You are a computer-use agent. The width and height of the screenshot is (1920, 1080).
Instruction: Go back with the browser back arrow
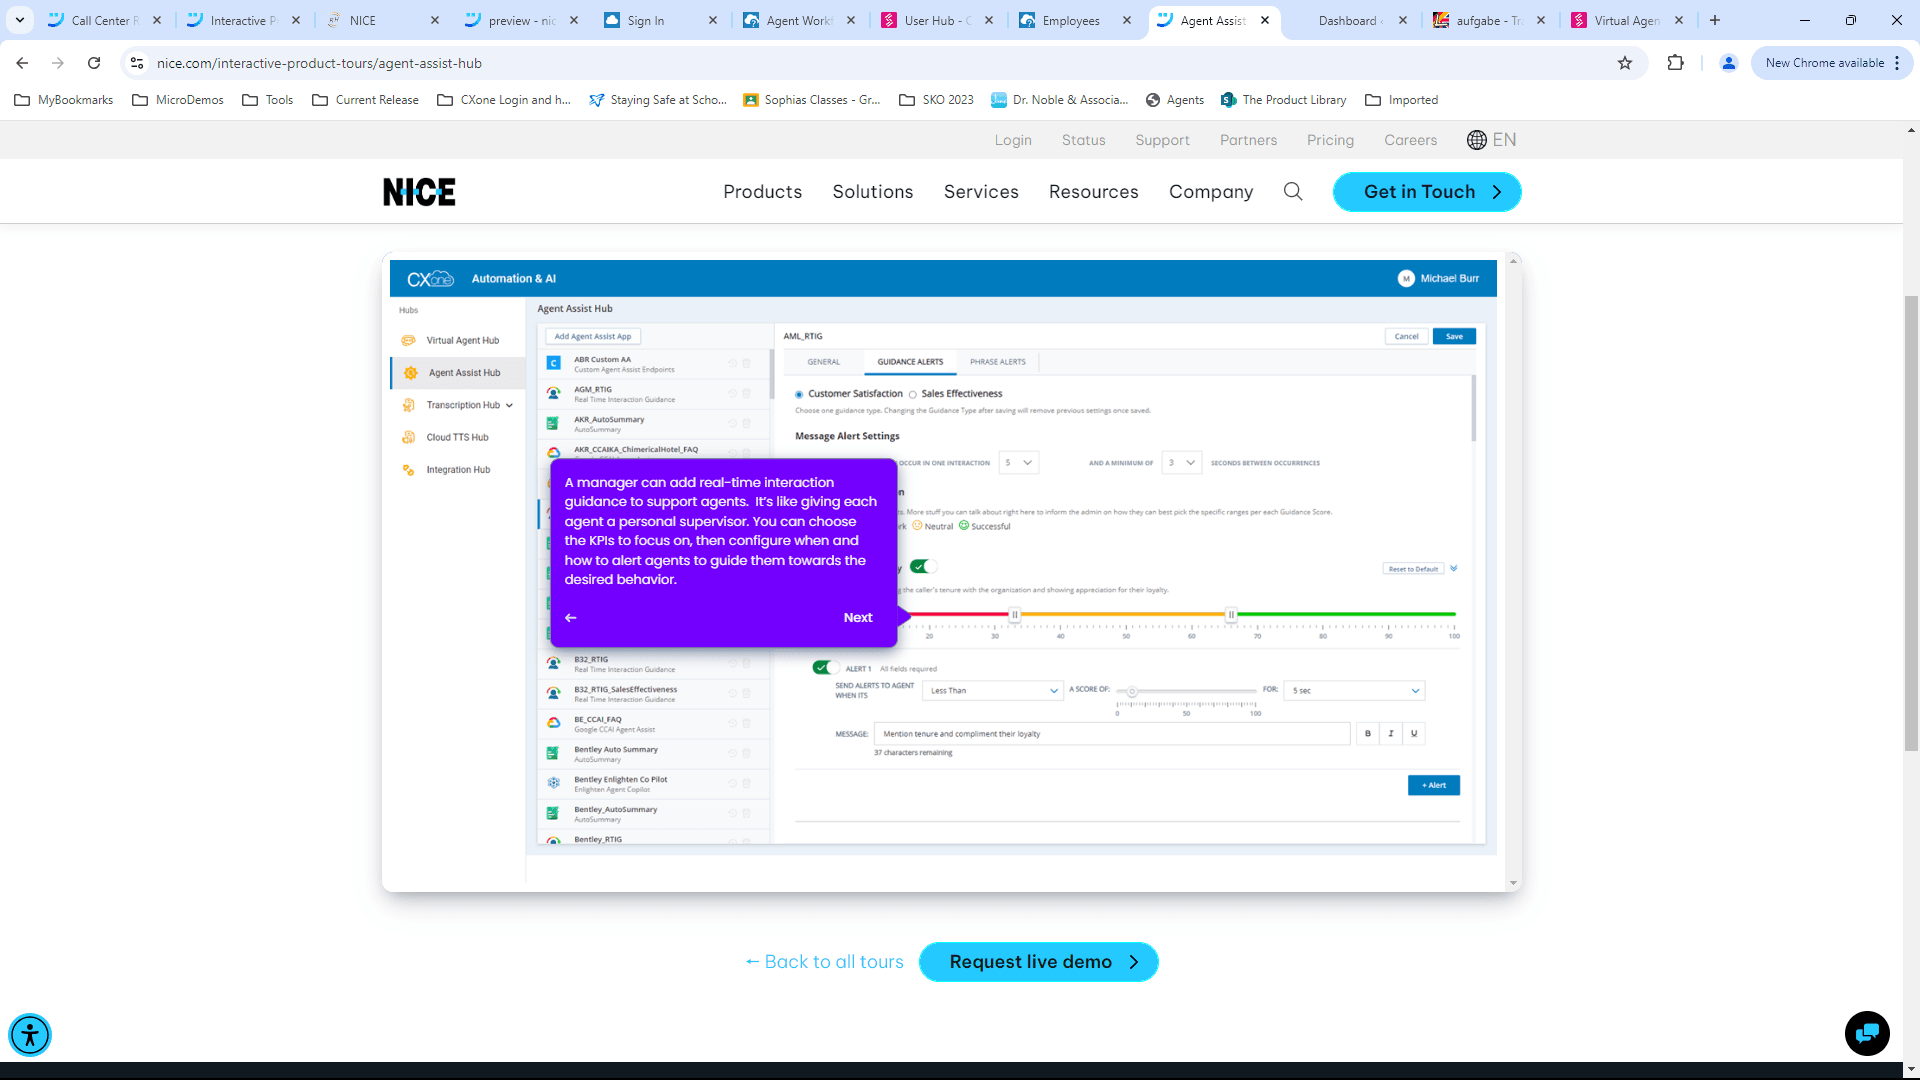22,63
